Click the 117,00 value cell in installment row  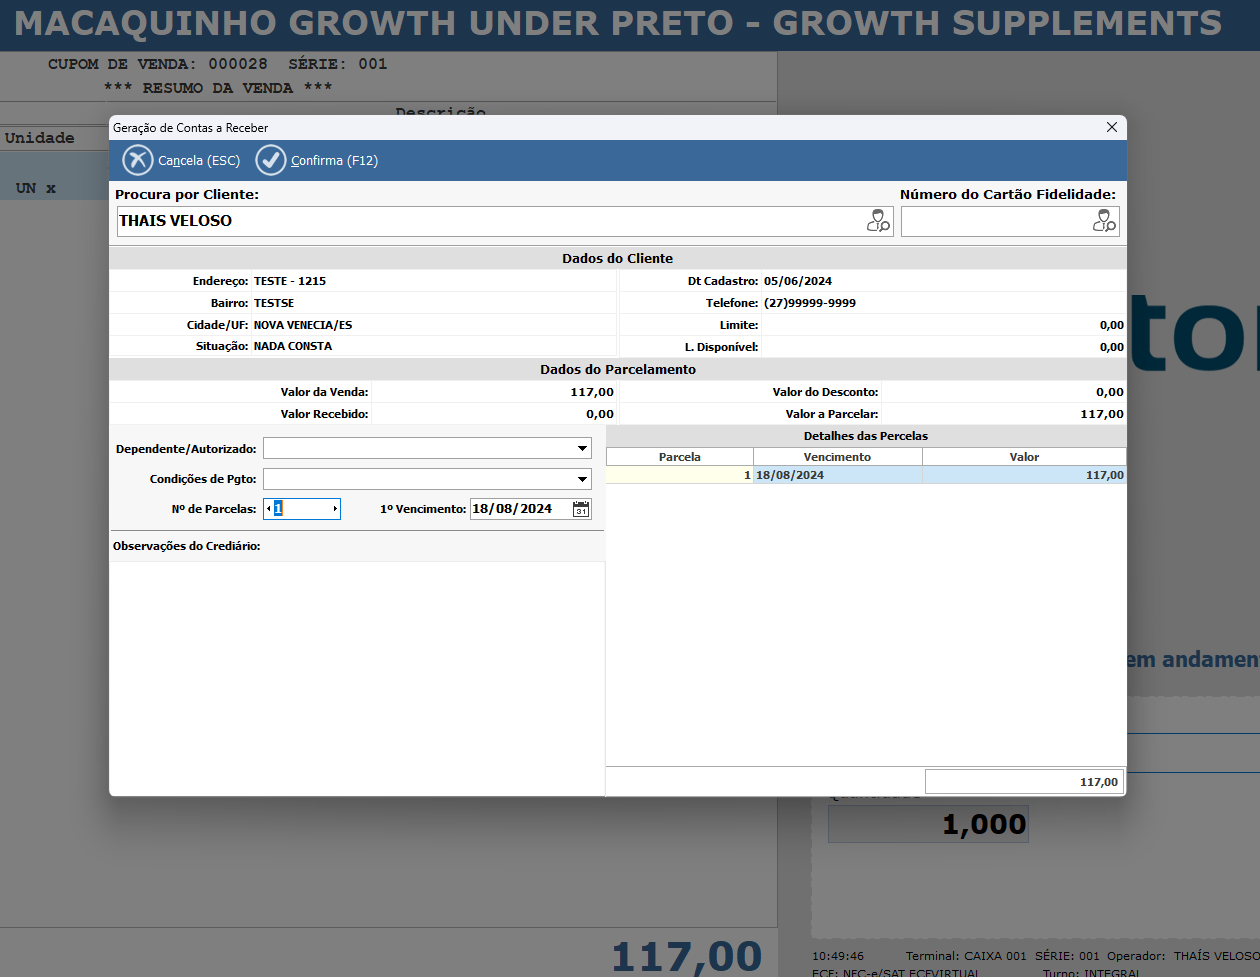tap(1024, 475)
